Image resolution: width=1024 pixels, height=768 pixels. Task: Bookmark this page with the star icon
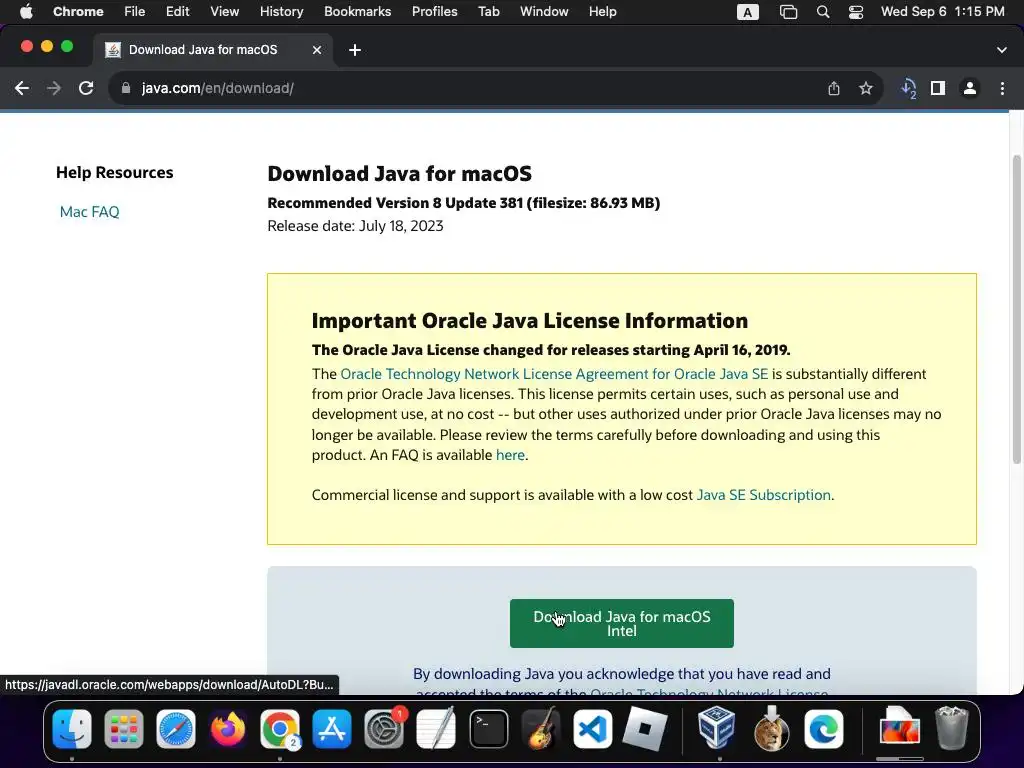(866, 88)
